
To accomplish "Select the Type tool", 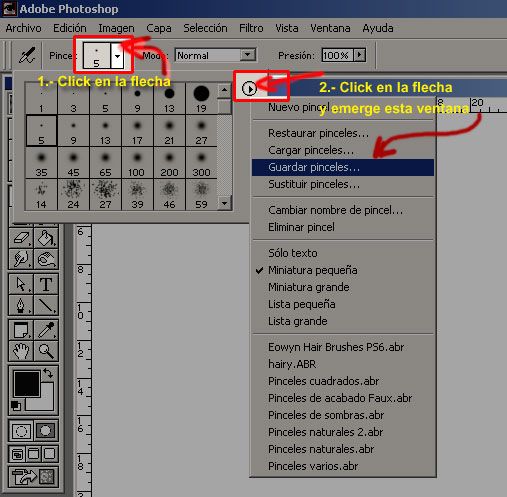I will tap(46, 284).
